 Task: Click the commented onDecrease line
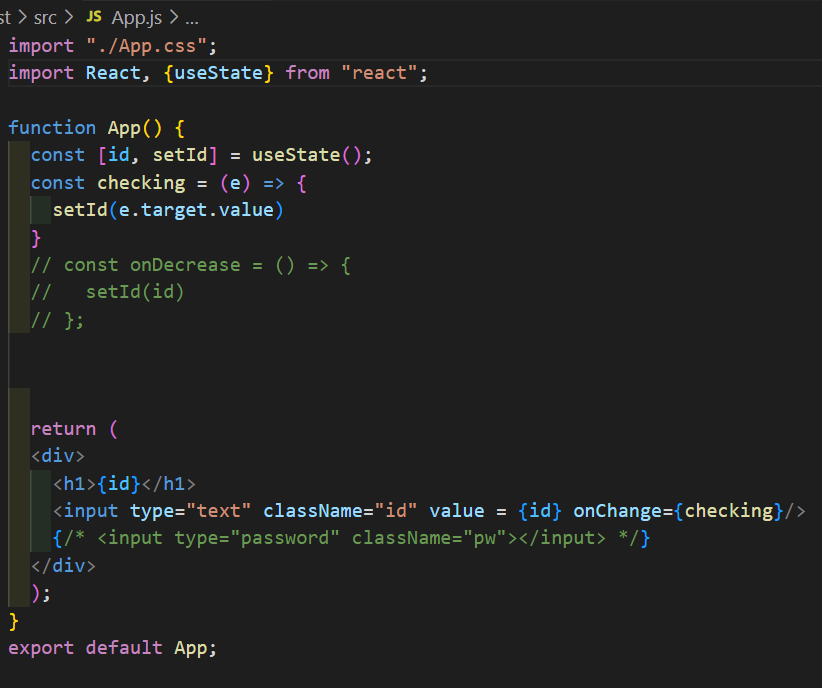(191, 265)
